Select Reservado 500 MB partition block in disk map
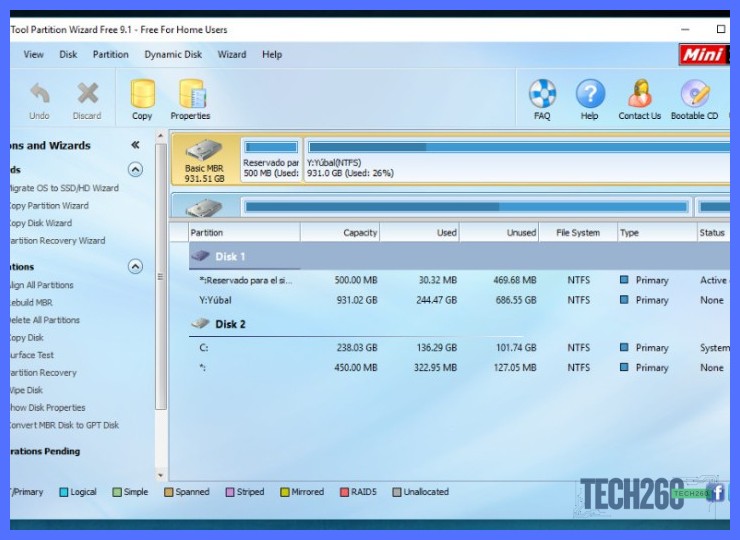 click(x=271, y=159)
